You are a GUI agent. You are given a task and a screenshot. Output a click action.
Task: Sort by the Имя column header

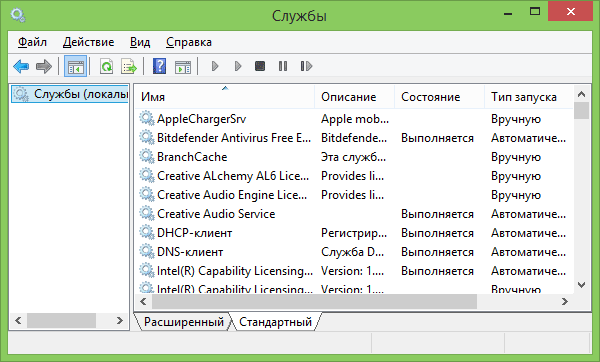click(225, 97)
